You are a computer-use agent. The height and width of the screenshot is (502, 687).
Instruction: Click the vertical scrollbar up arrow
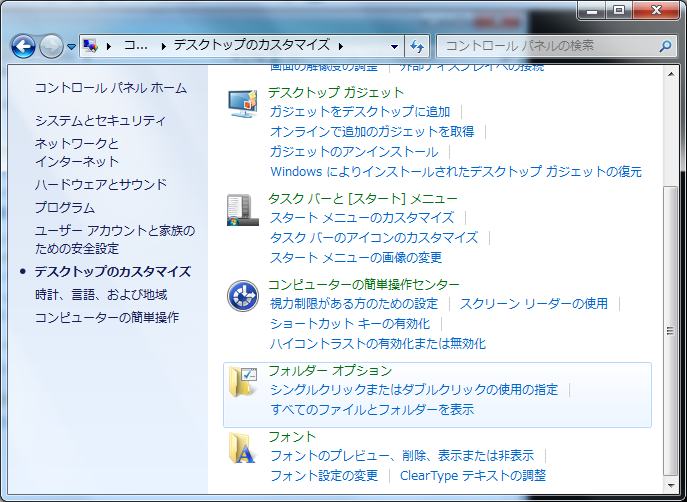click(x=671, y=74)
